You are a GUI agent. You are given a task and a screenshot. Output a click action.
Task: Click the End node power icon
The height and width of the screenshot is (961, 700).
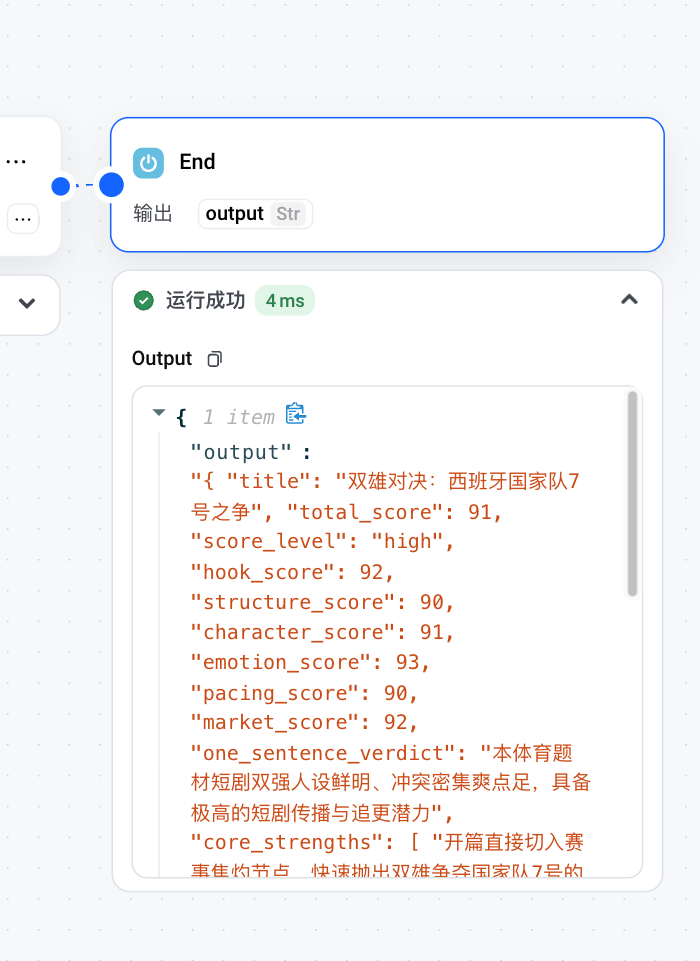click(148, 163)
